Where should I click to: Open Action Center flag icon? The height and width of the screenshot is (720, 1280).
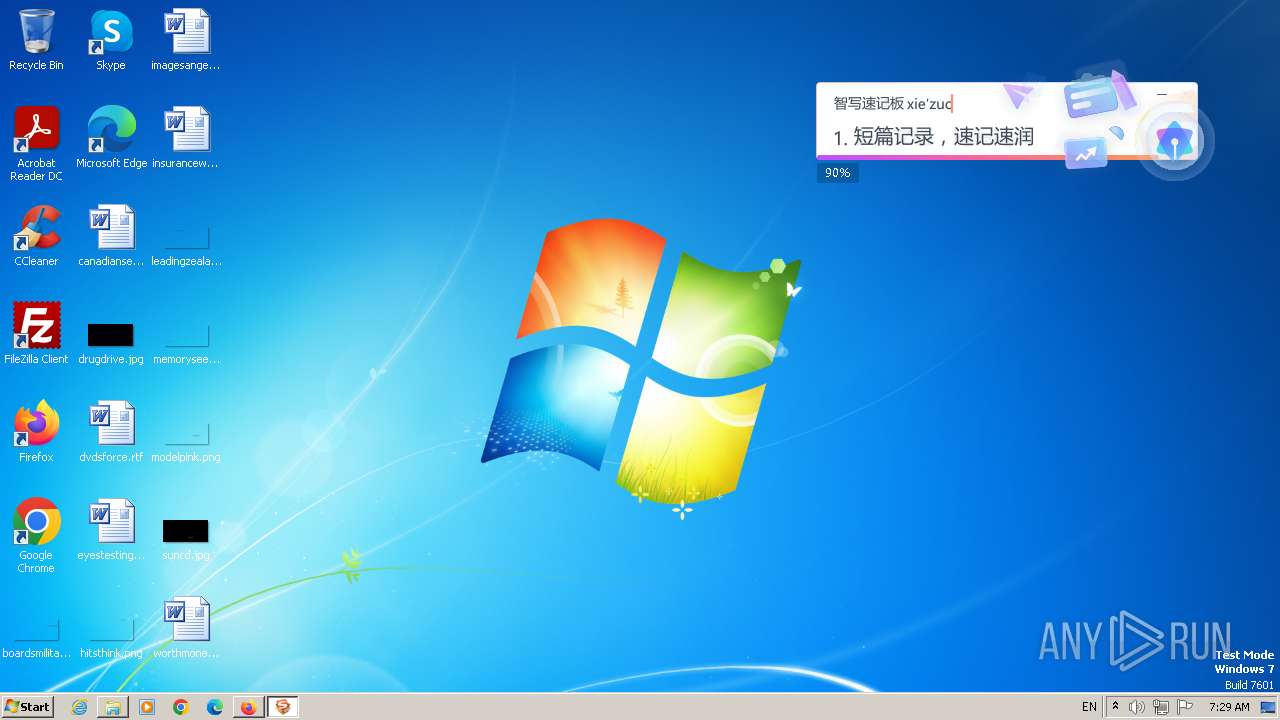coord(1185,707)
